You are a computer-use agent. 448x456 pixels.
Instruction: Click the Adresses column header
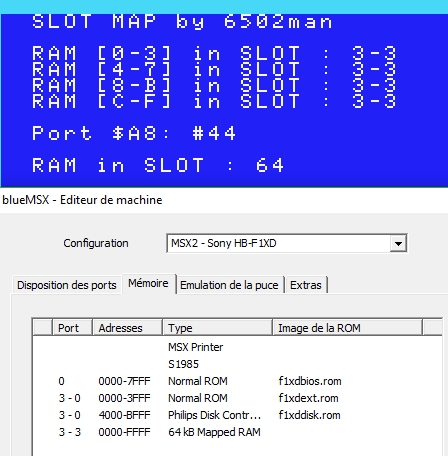(127, 328)
